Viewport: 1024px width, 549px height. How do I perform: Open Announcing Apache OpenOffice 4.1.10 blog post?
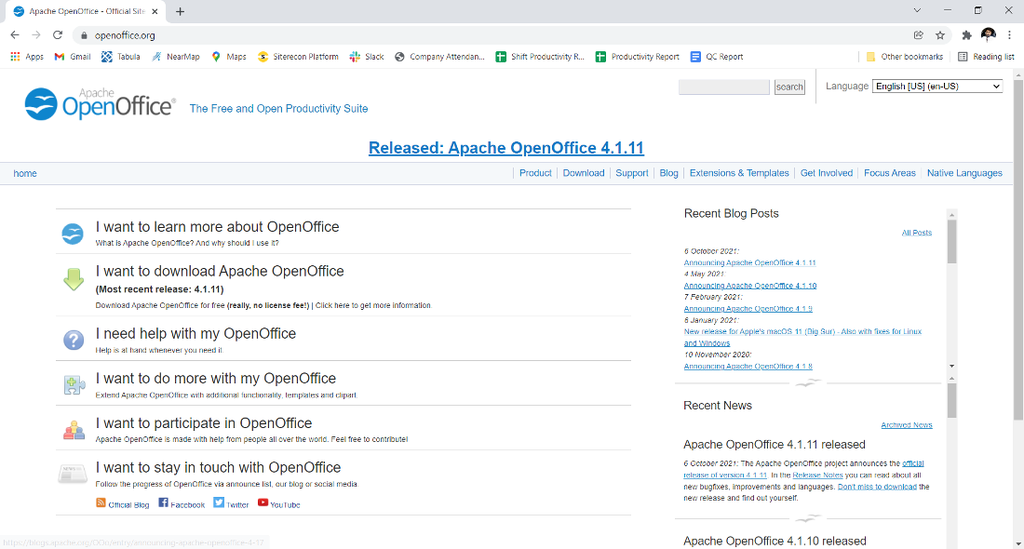[x=750, y=286]
